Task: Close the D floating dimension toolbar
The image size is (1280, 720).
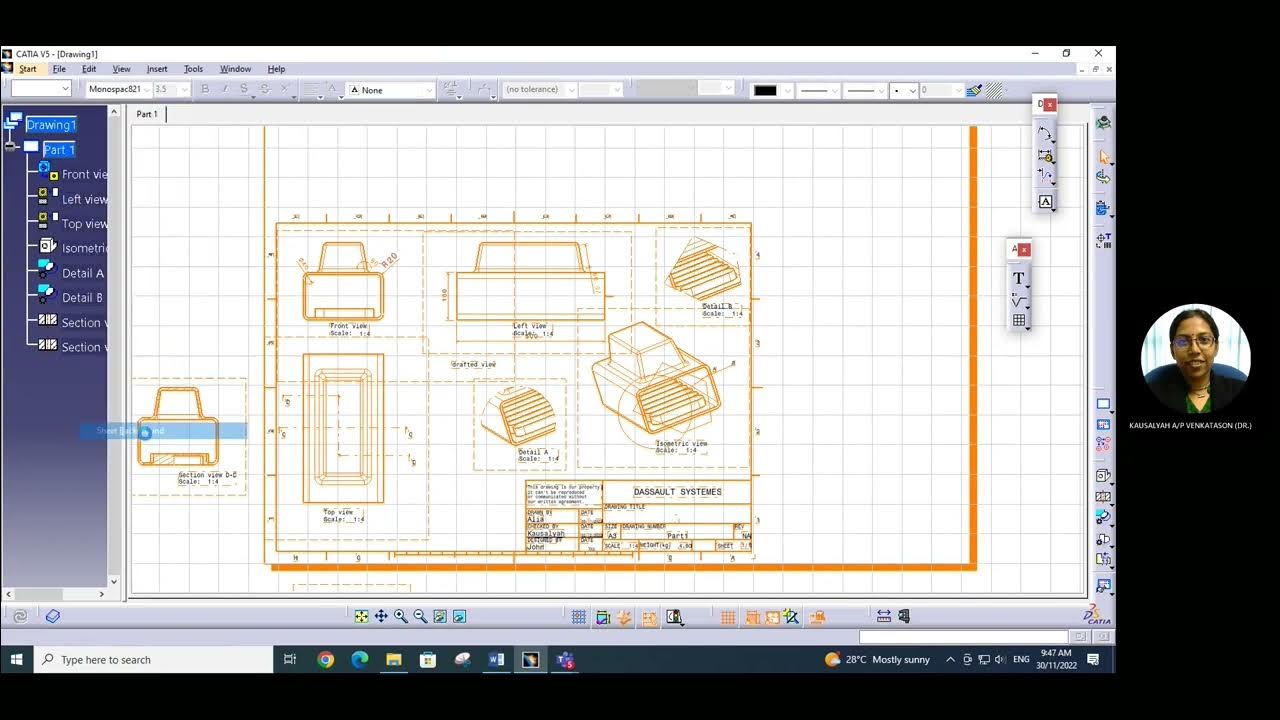Action: pos(1049,104)
